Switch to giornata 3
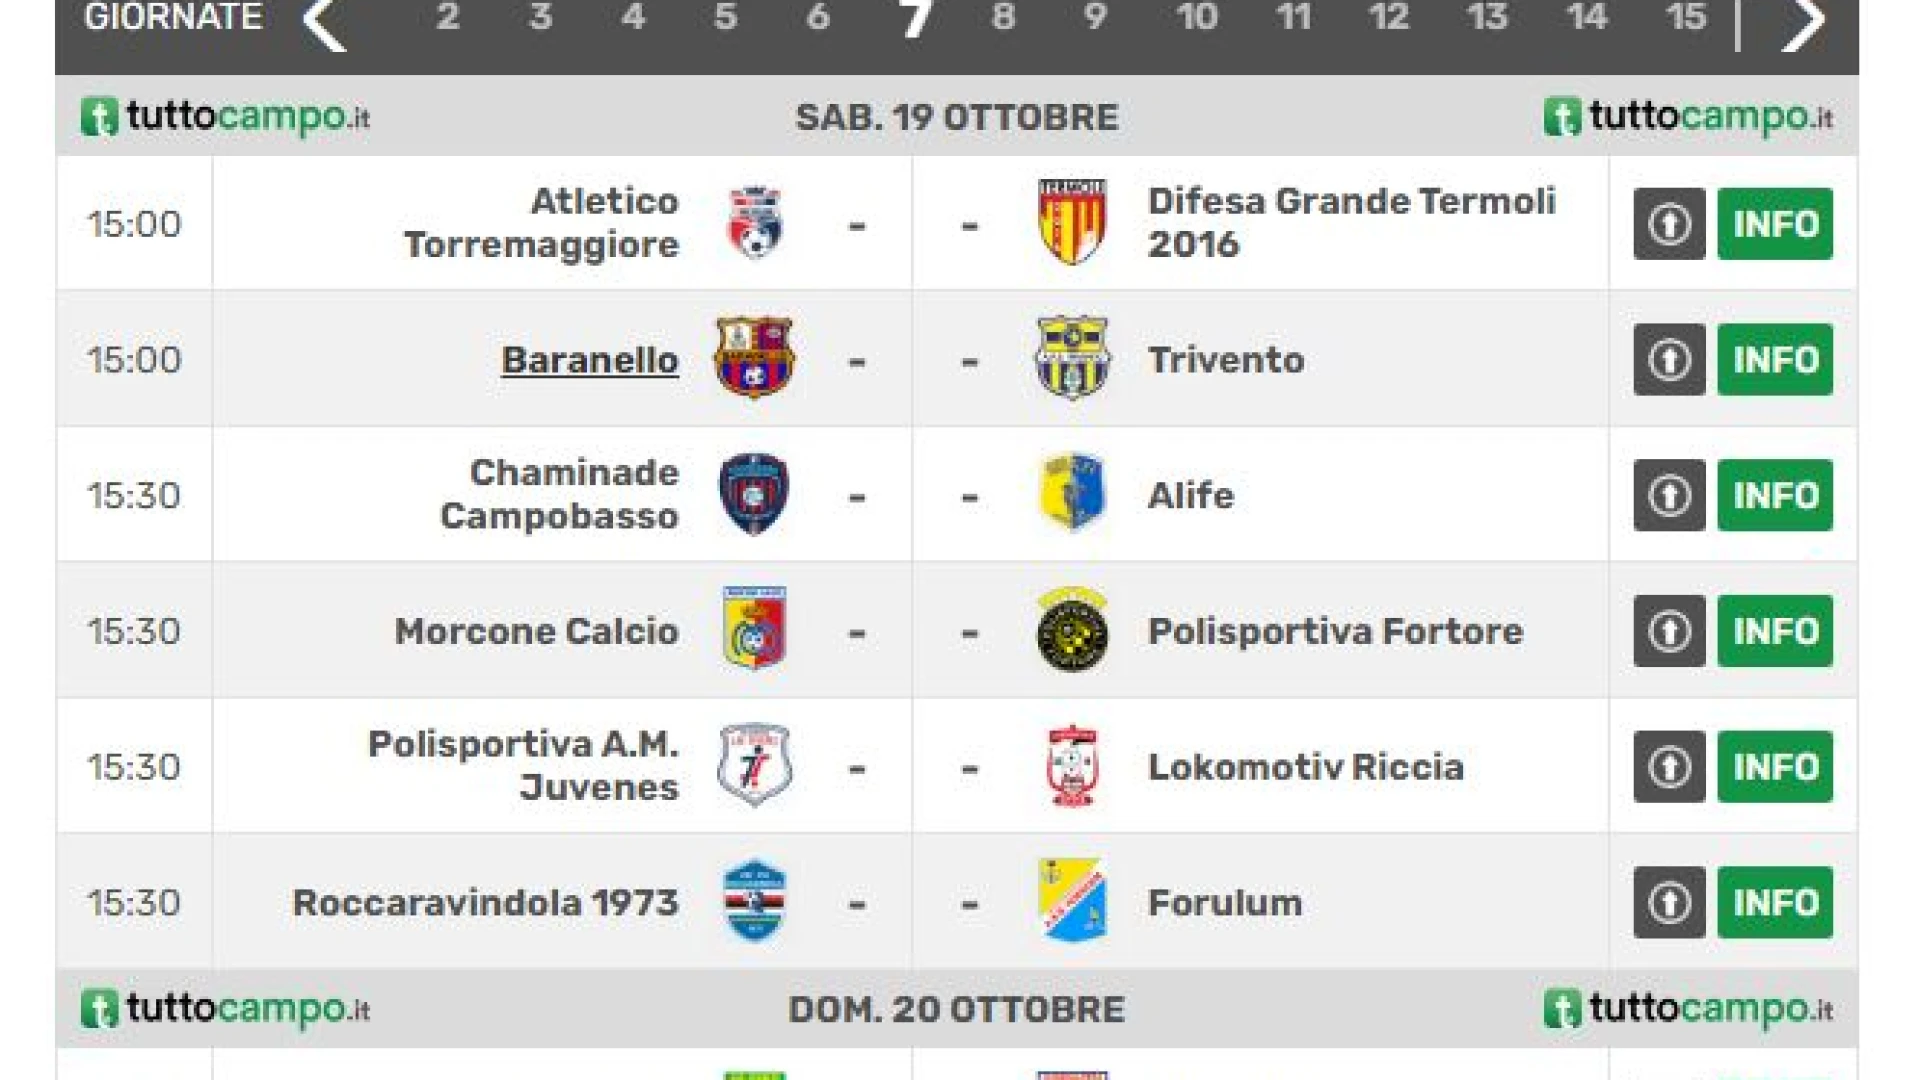 (540, 17)
